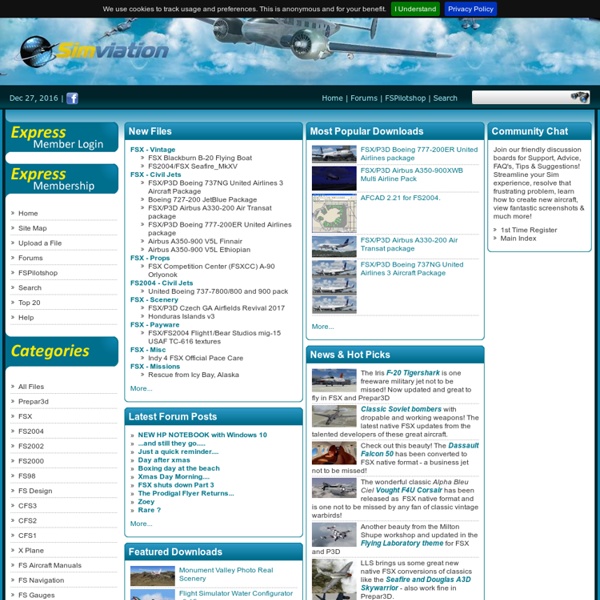Click the Dassault Falcon 50 cabin thumbnail
The height and width of the screenshot is (600, 600).
click(334, 453)
